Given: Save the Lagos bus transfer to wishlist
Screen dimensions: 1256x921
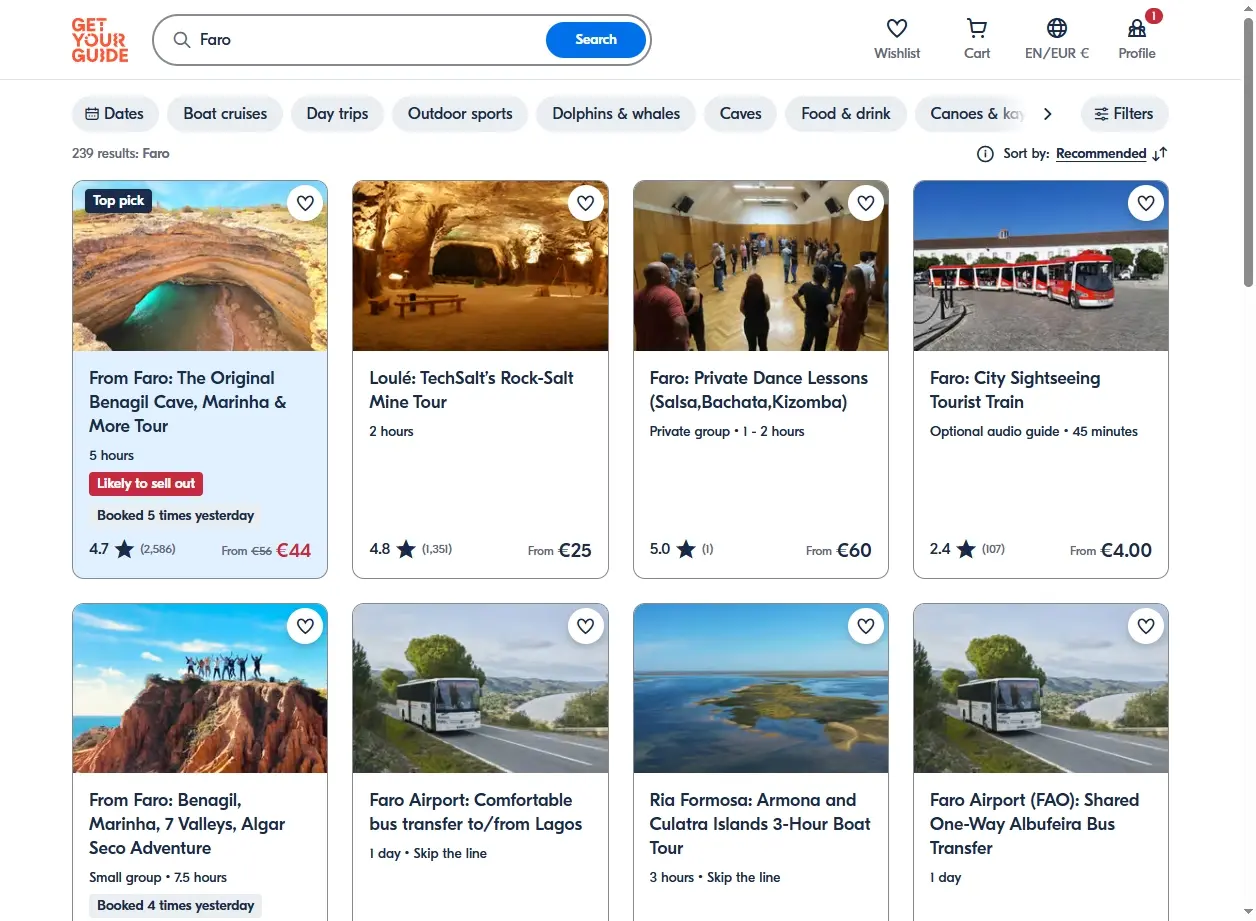Looking at the screenshot, I should 585,626.
